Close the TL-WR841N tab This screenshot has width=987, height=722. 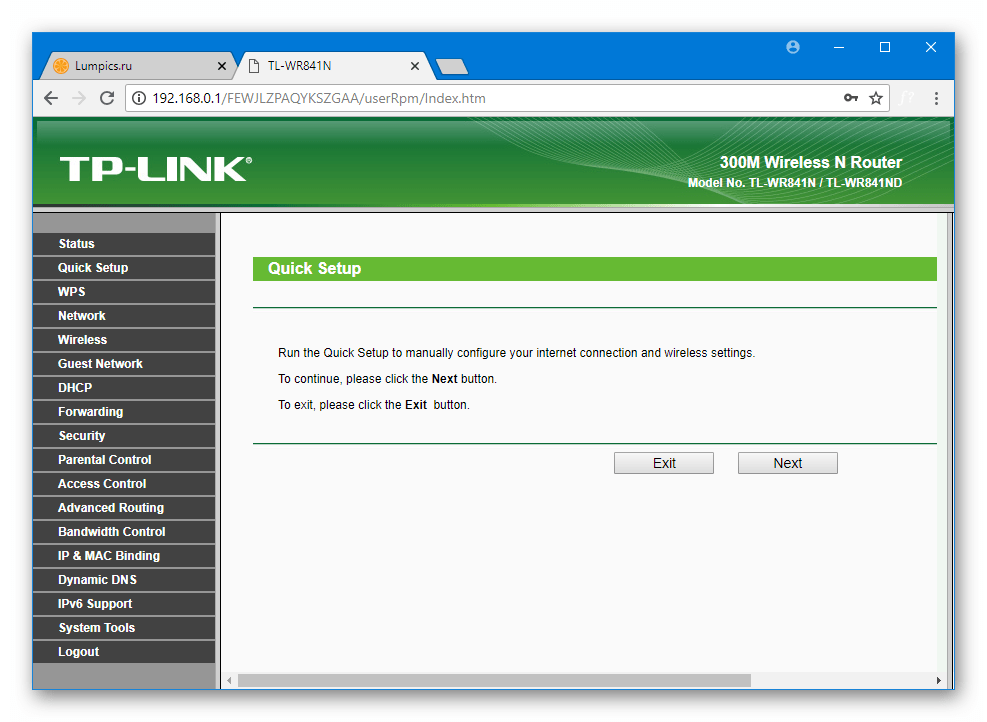pos(415,66)
